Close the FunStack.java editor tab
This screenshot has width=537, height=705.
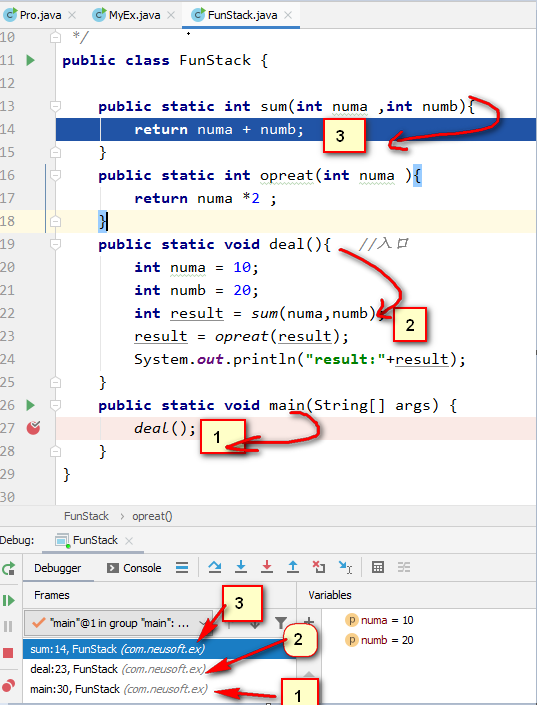(x=288, y=15)
